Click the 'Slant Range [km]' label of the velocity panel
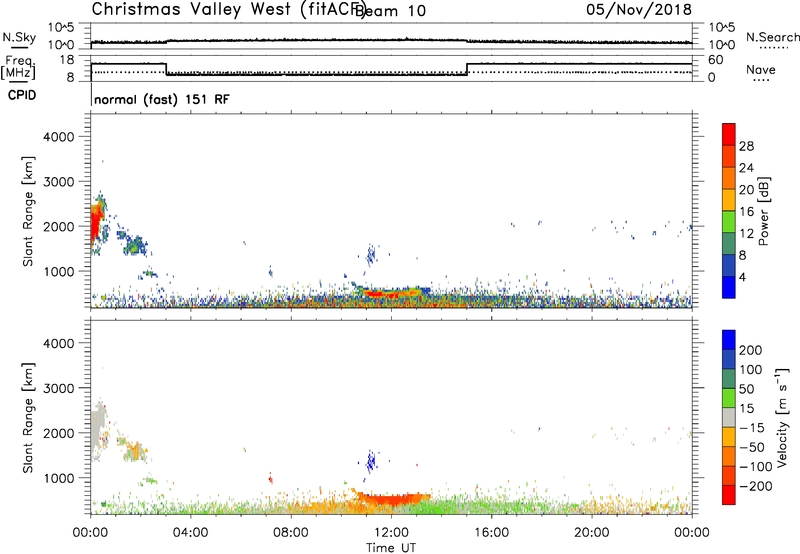The width and height of the screenshot is (800, 554). (x=28, y=417)
